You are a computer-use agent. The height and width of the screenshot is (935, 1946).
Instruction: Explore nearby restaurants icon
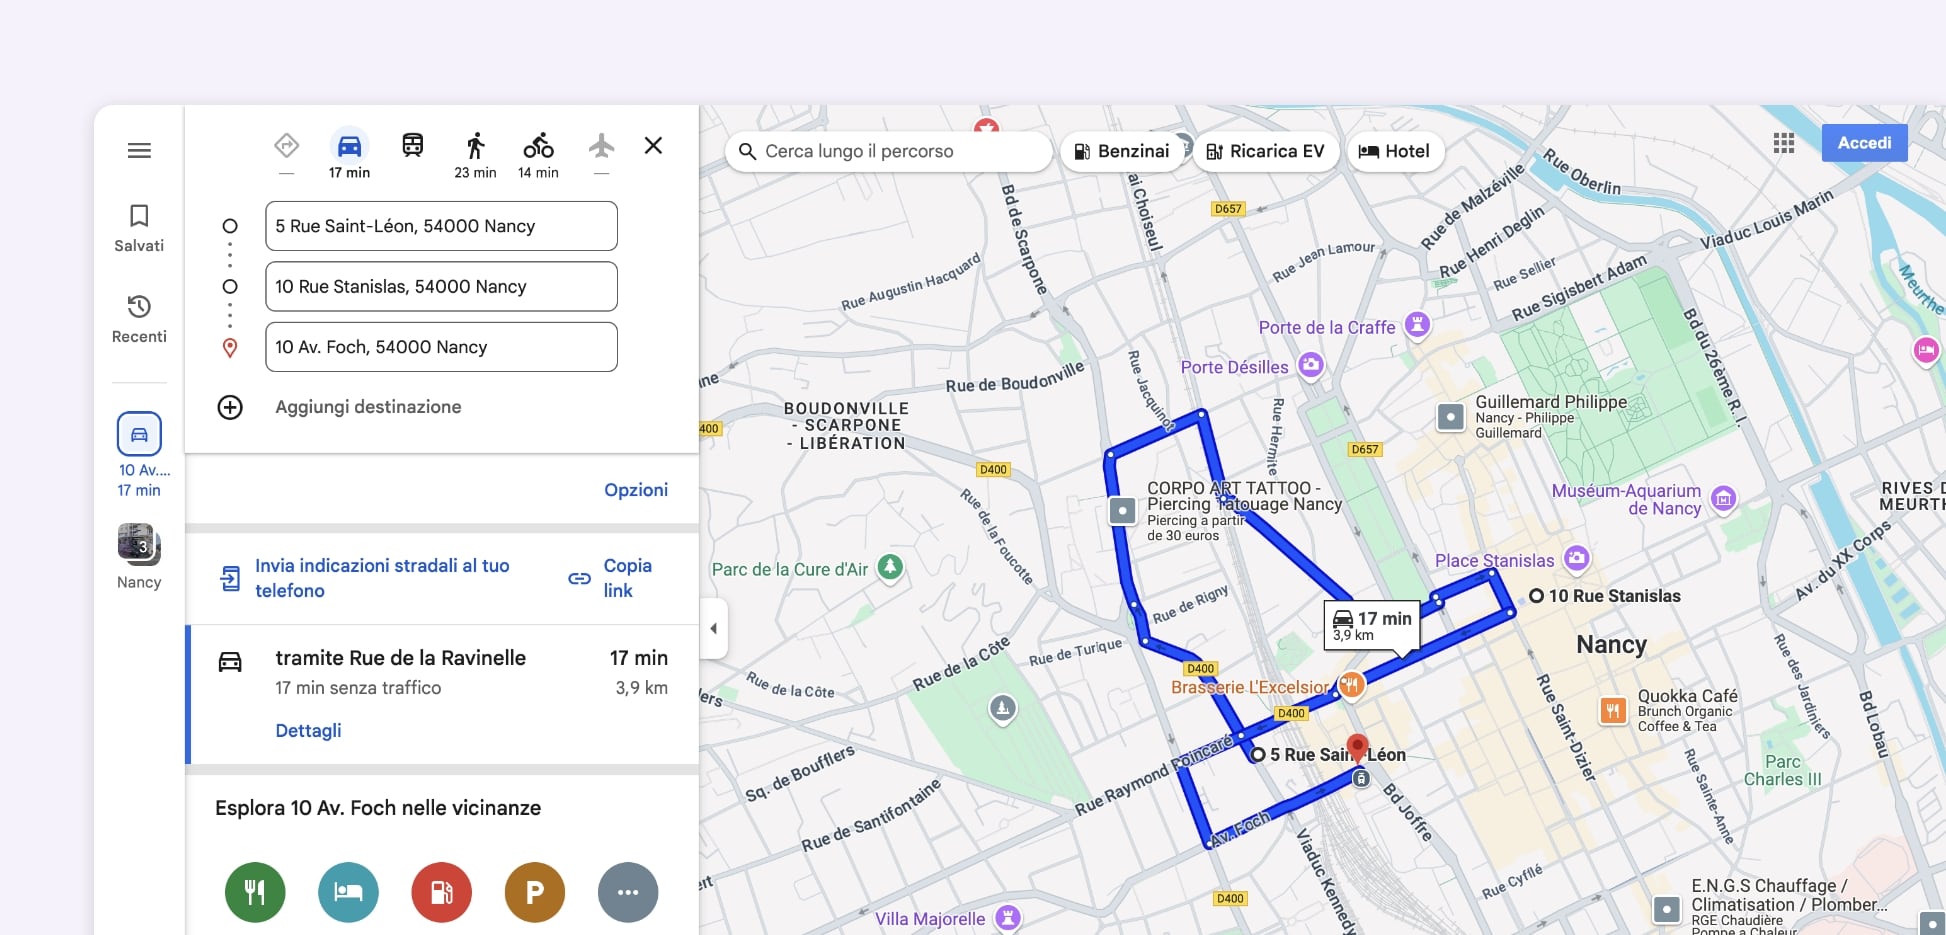[x=255, y=892]
